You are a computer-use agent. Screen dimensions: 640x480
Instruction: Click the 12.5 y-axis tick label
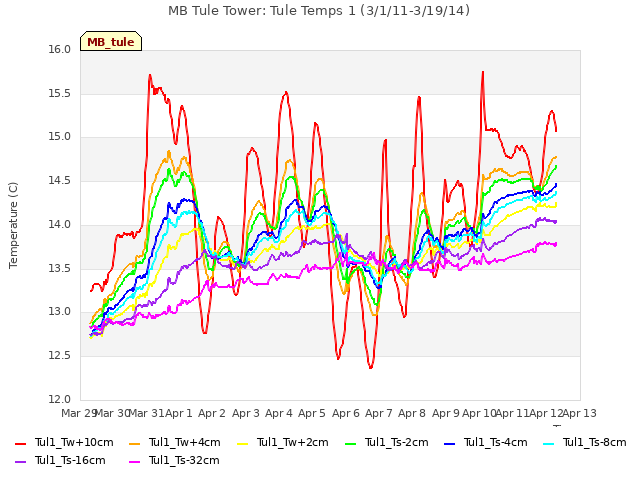coord(60,356)
